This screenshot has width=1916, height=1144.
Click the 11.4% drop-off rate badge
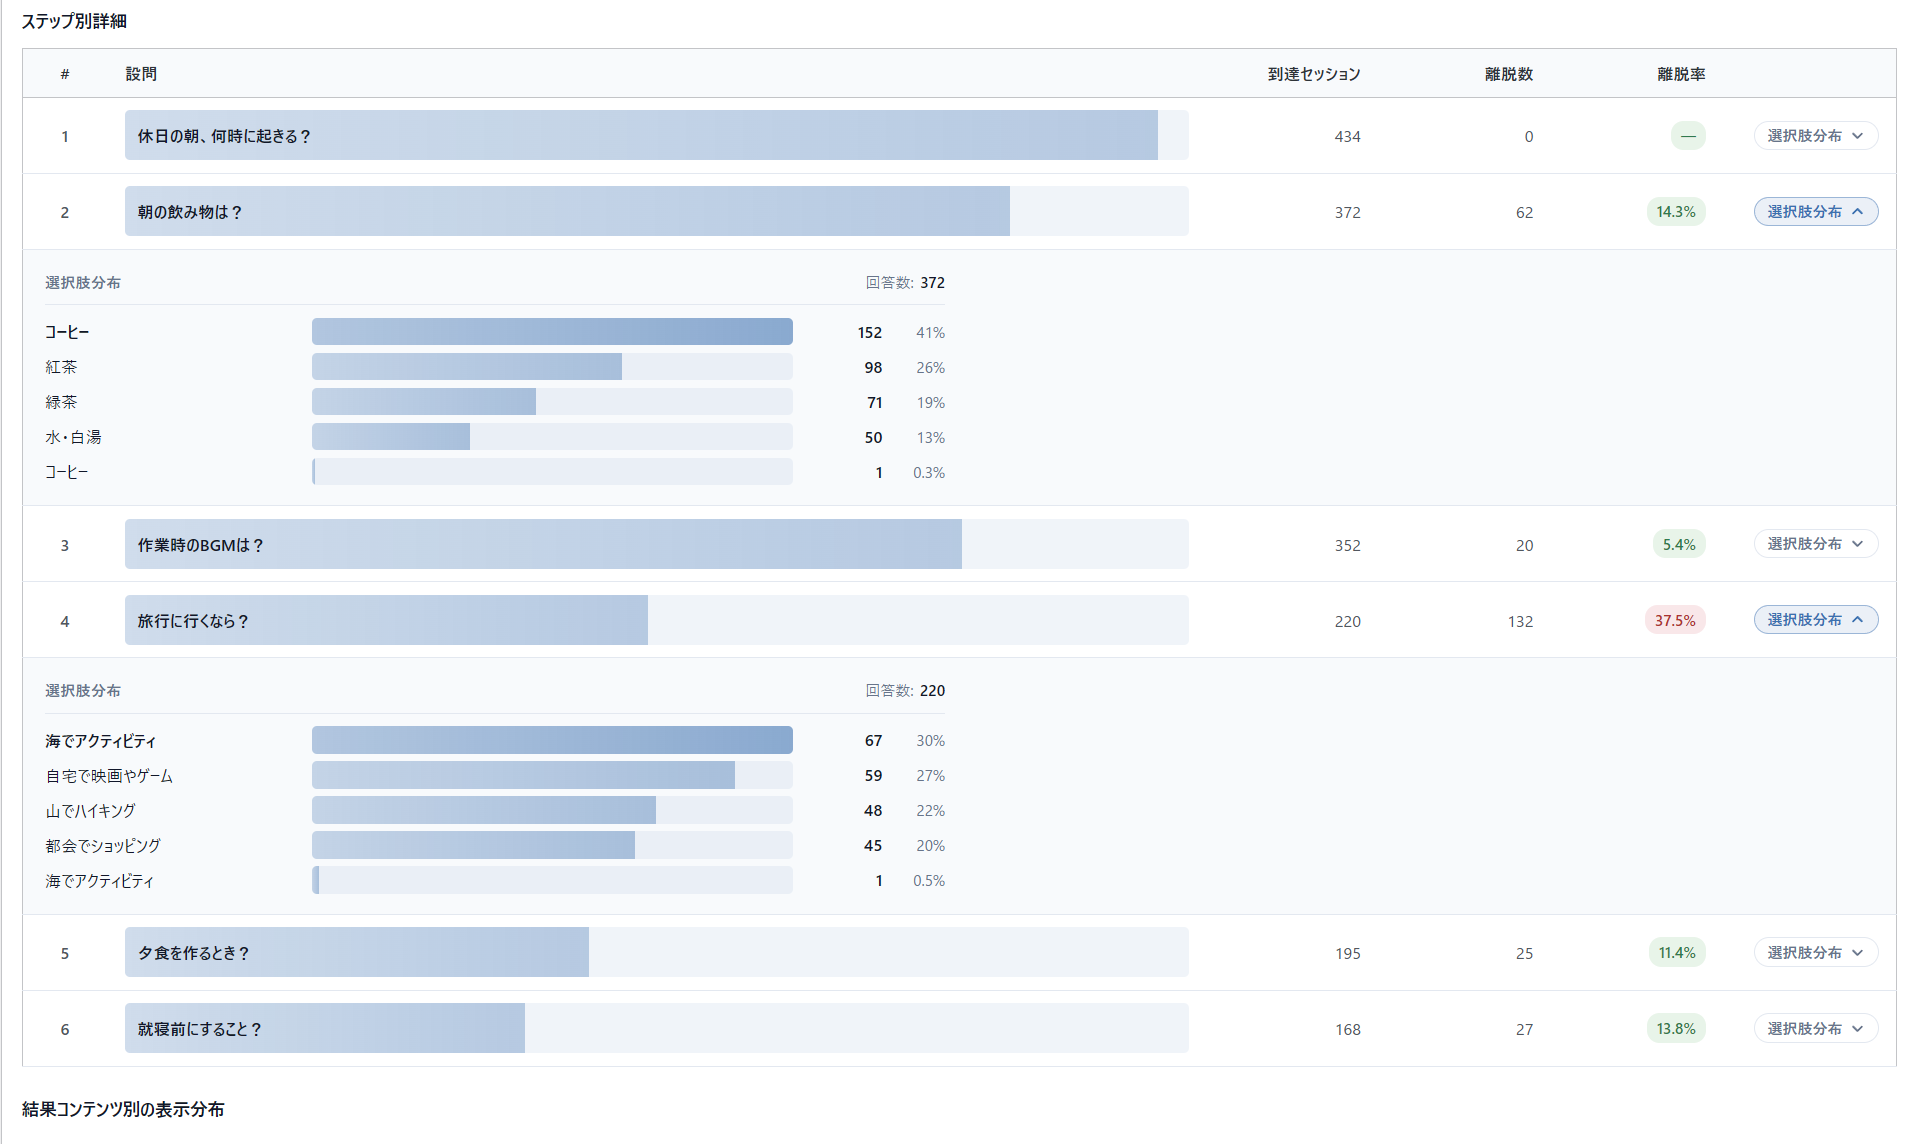coord(1677,953)
